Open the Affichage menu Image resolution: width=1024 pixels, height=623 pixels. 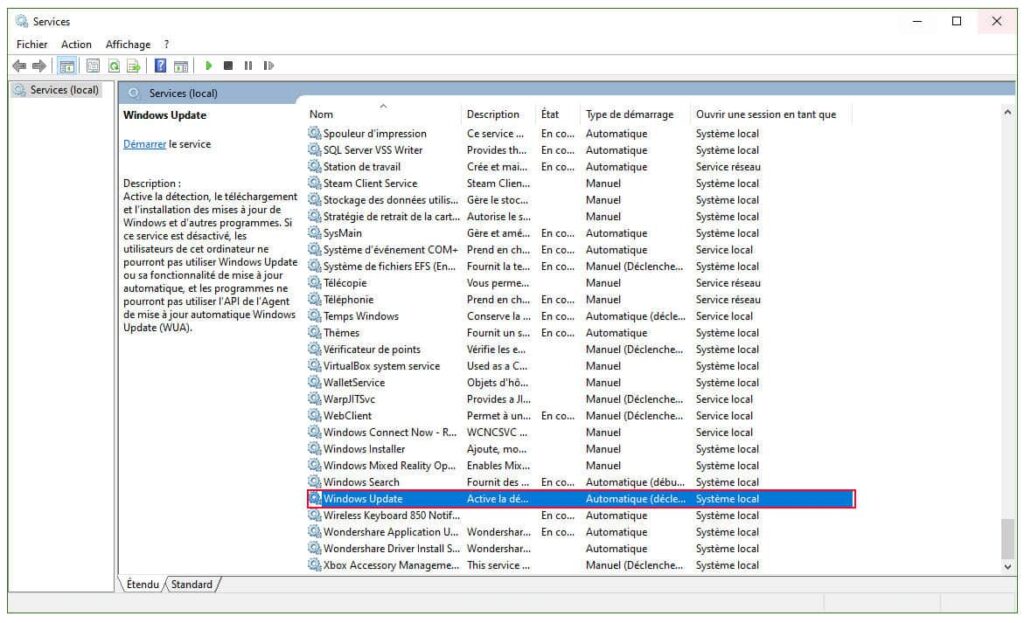point(128,44)
